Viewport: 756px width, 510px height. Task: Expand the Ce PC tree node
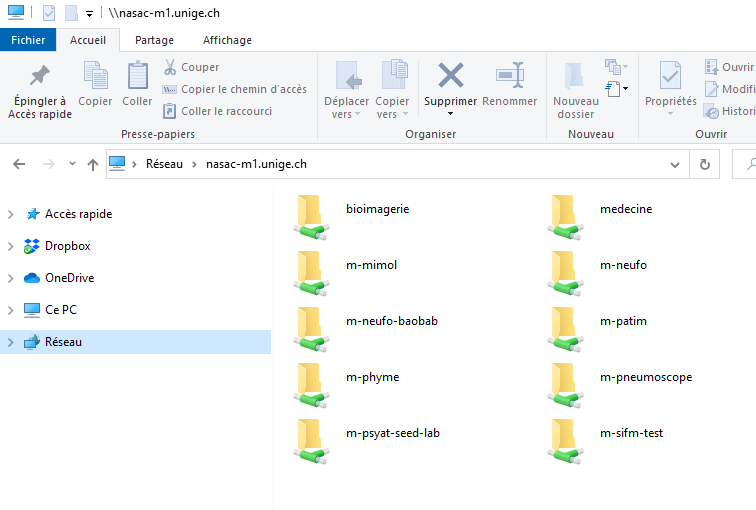point(11,310)
